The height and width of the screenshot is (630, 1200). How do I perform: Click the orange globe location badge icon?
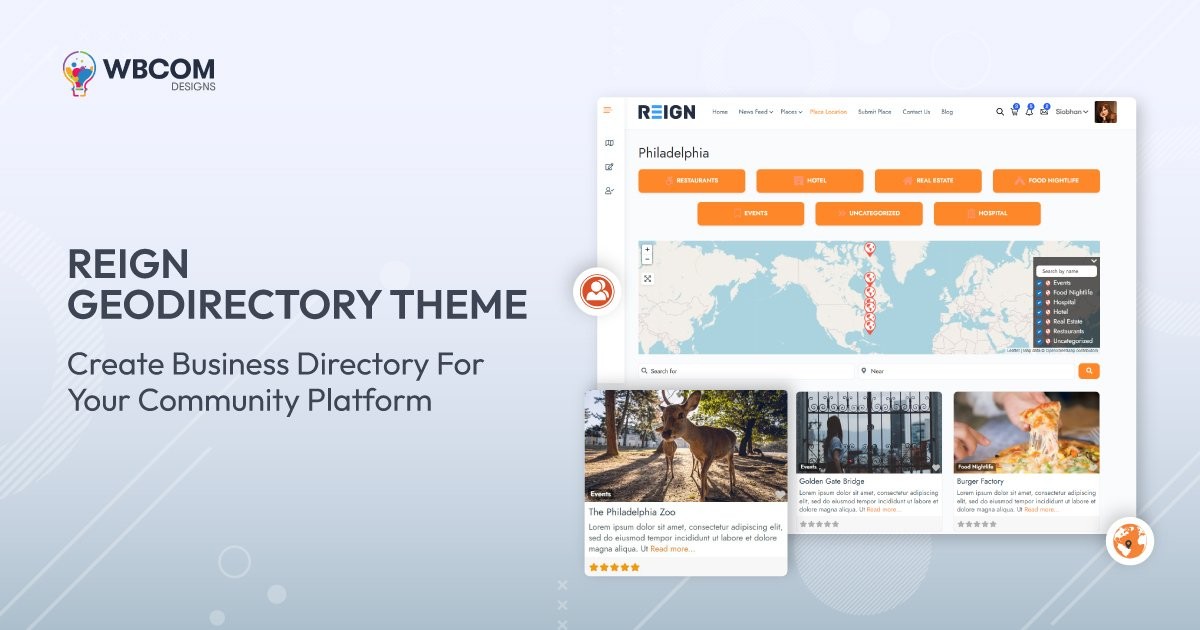point(1131,542)
